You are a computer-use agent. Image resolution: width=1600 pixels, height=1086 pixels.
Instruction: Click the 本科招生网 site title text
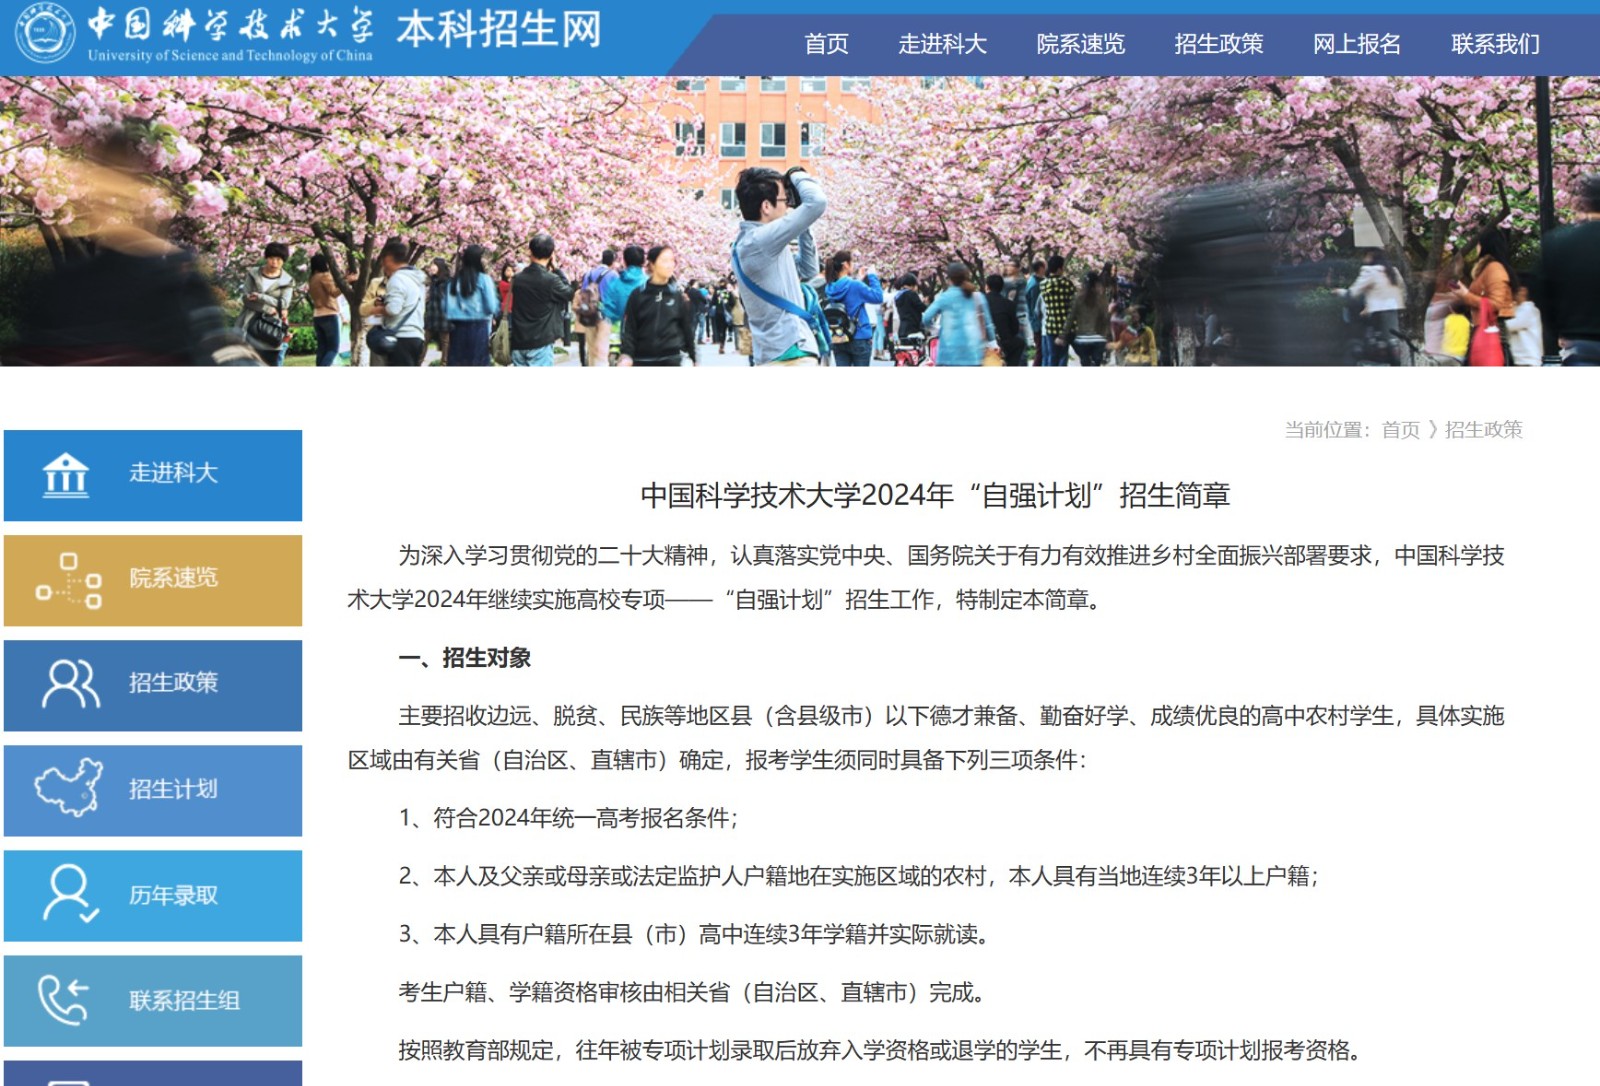click(x=499, y=30)
